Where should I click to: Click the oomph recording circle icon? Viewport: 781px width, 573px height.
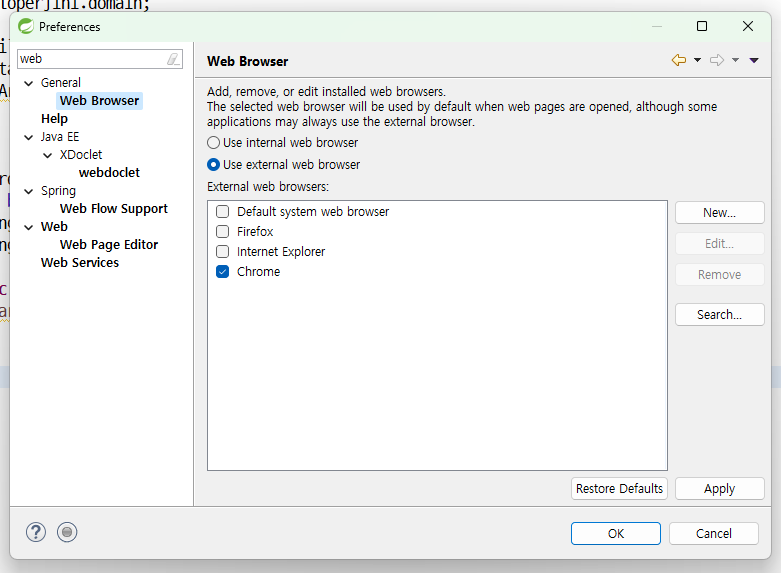click(x=67, y=532)
